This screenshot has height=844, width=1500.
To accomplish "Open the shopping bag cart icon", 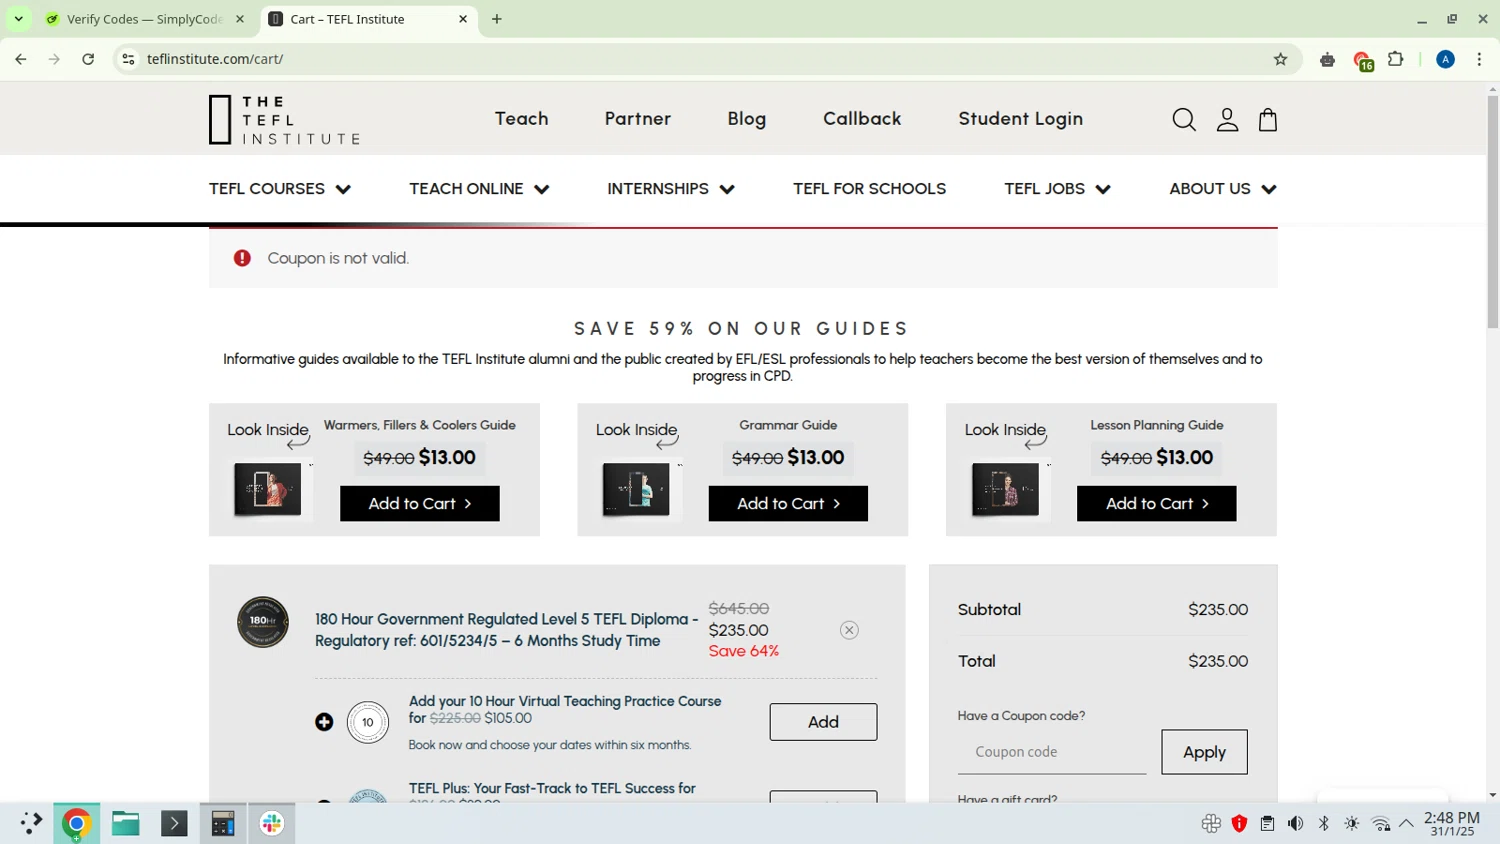I will point(1268,120).
